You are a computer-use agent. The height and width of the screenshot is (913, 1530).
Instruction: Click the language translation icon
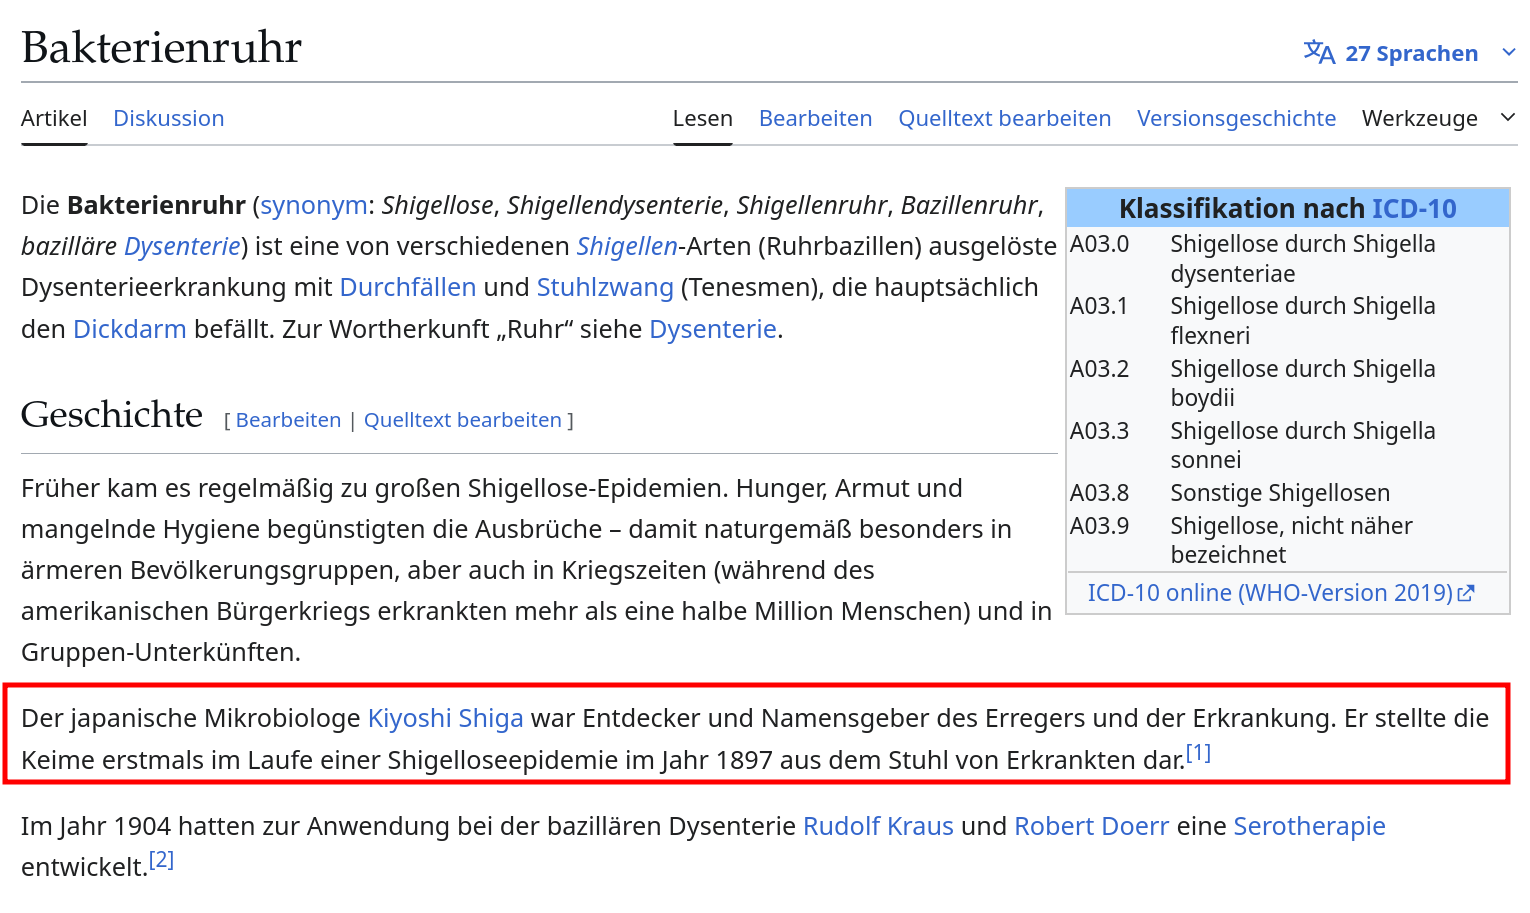[1319, 52]
